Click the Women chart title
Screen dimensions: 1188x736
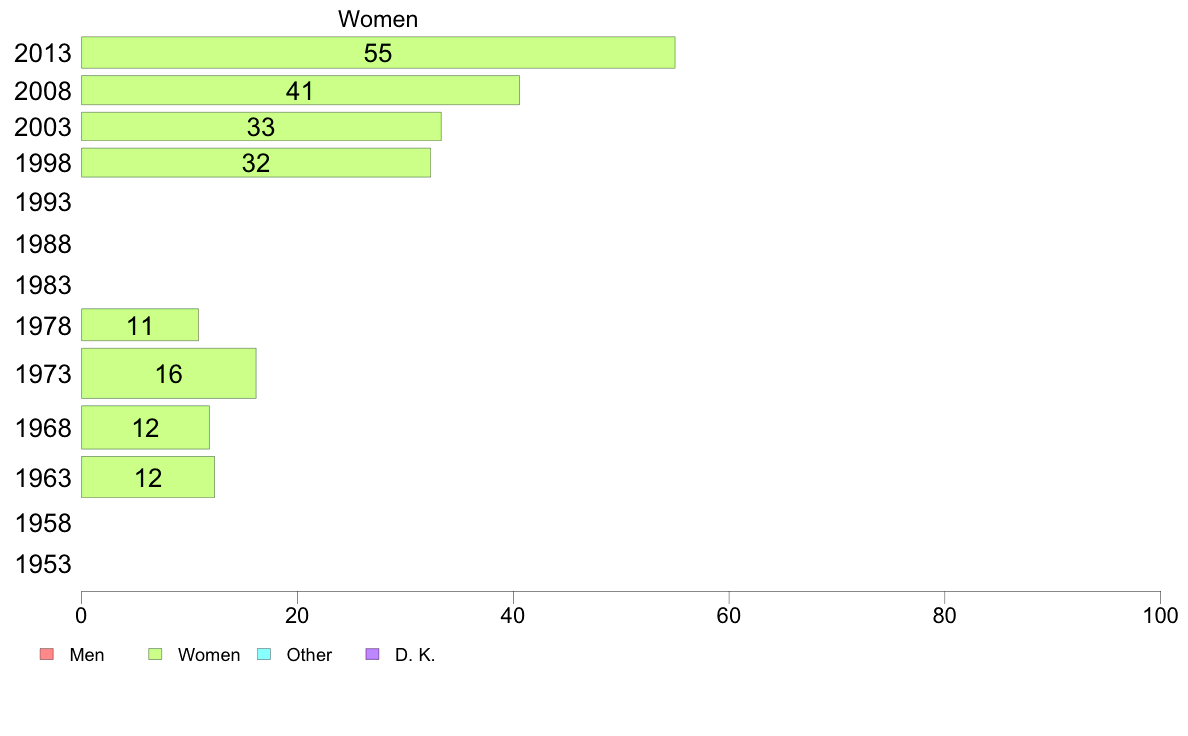(x=378, y=19)
